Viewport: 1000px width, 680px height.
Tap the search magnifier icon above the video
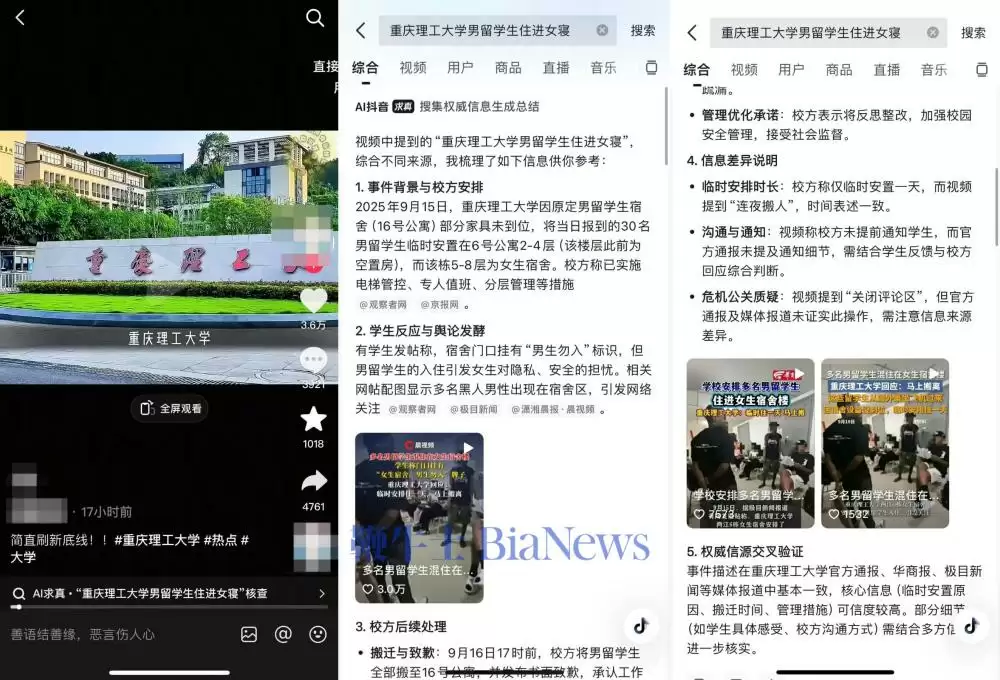point(315,18)
